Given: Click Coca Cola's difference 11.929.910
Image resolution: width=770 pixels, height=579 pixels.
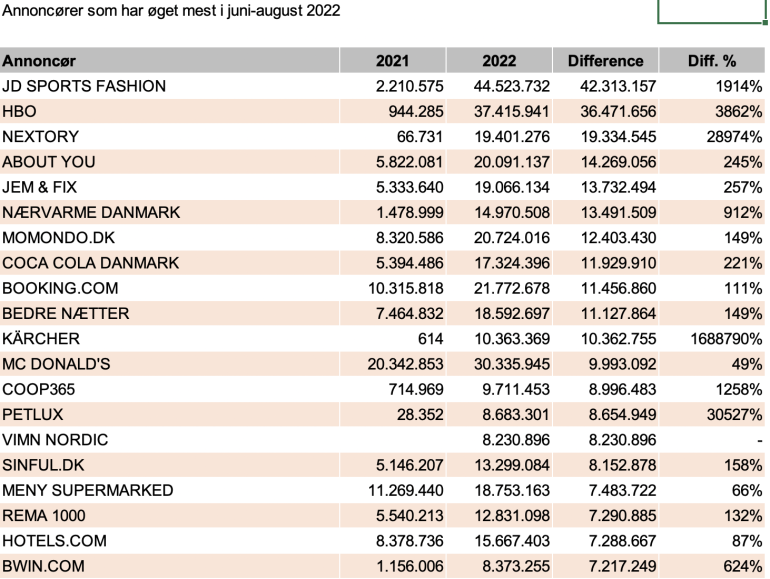Looking at the screenshot, I should click(x=618, y=263).
